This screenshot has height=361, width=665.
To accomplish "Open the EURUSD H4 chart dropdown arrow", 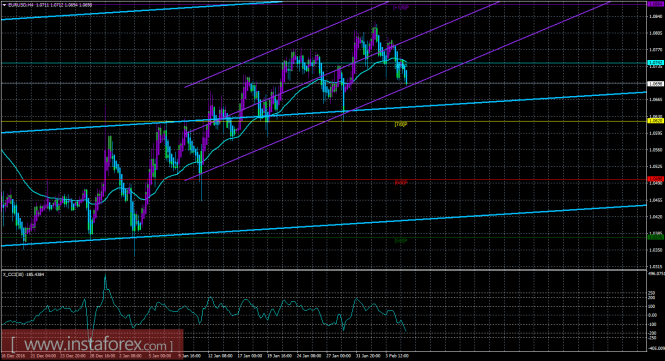I will click(x=4, y=5).
